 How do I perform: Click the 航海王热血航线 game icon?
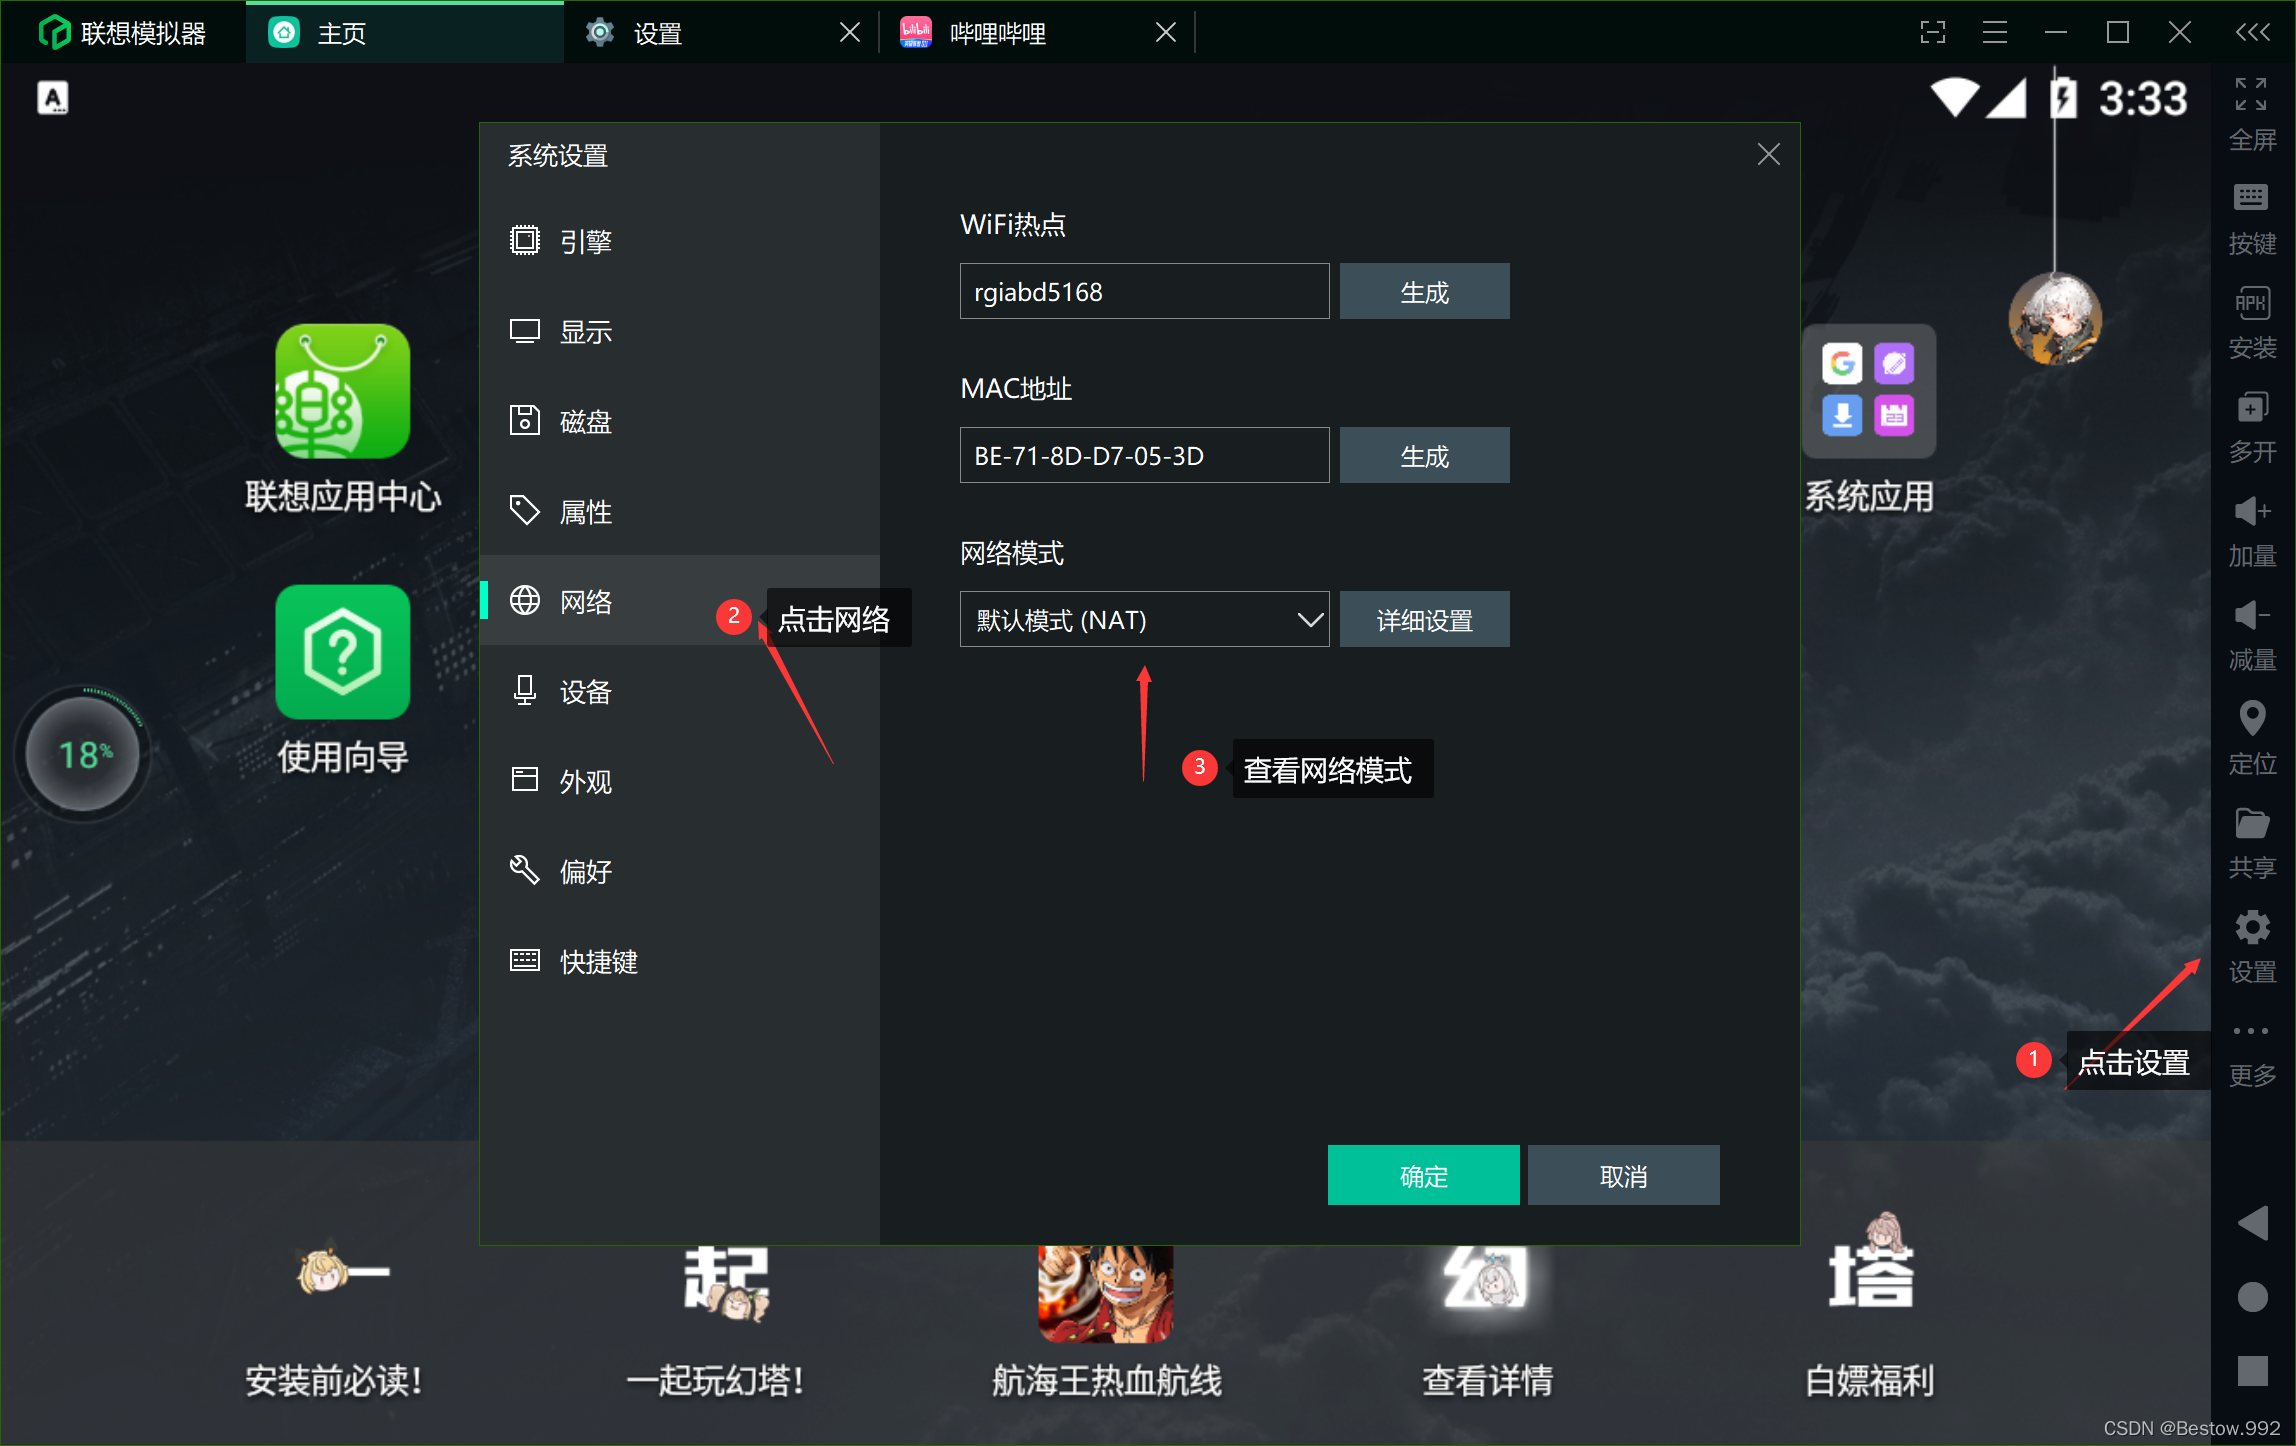1106,1292
